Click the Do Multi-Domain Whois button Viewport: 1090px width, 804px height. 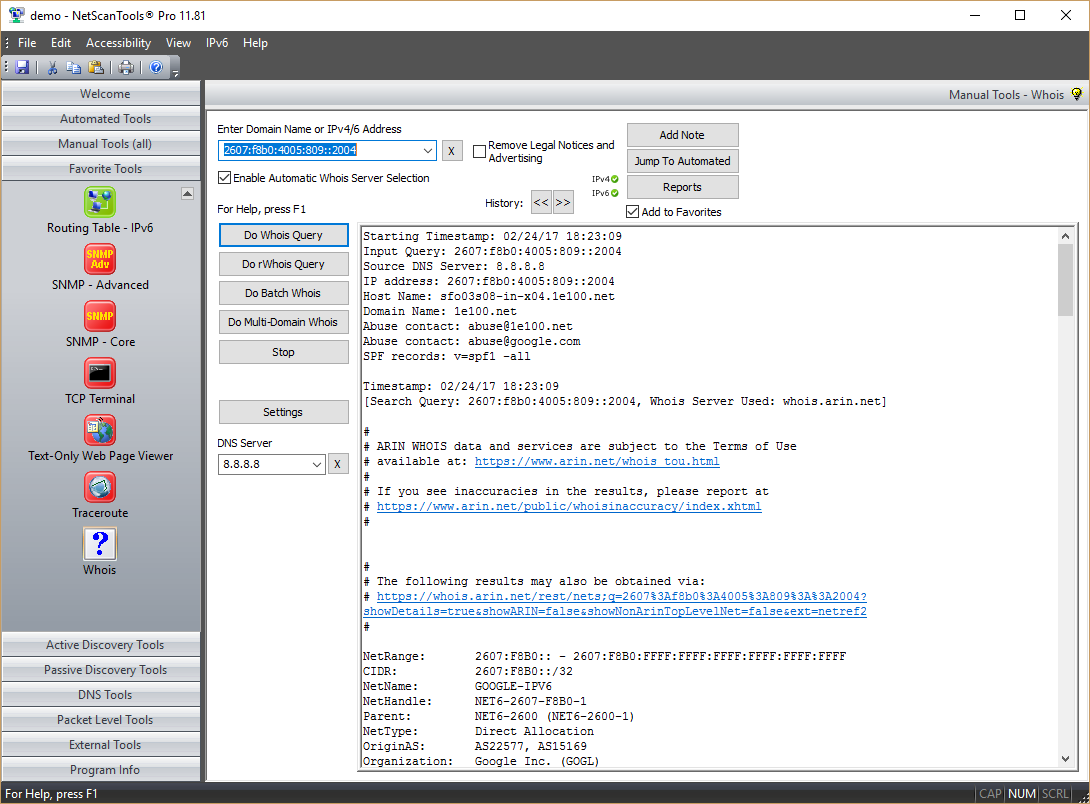284,322
